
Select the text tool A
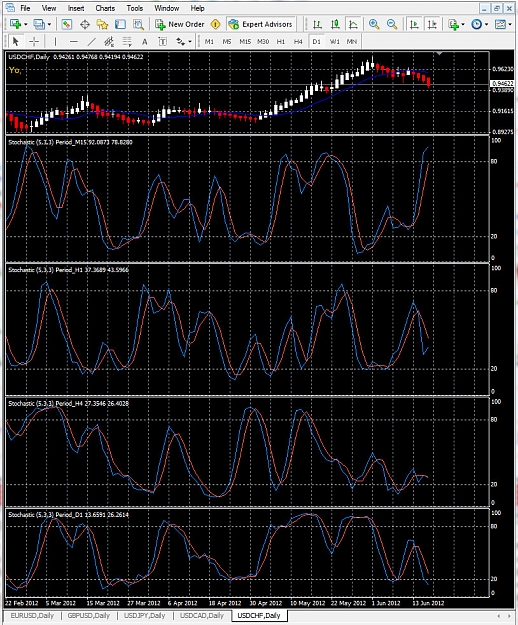click(x=145, y=41)
